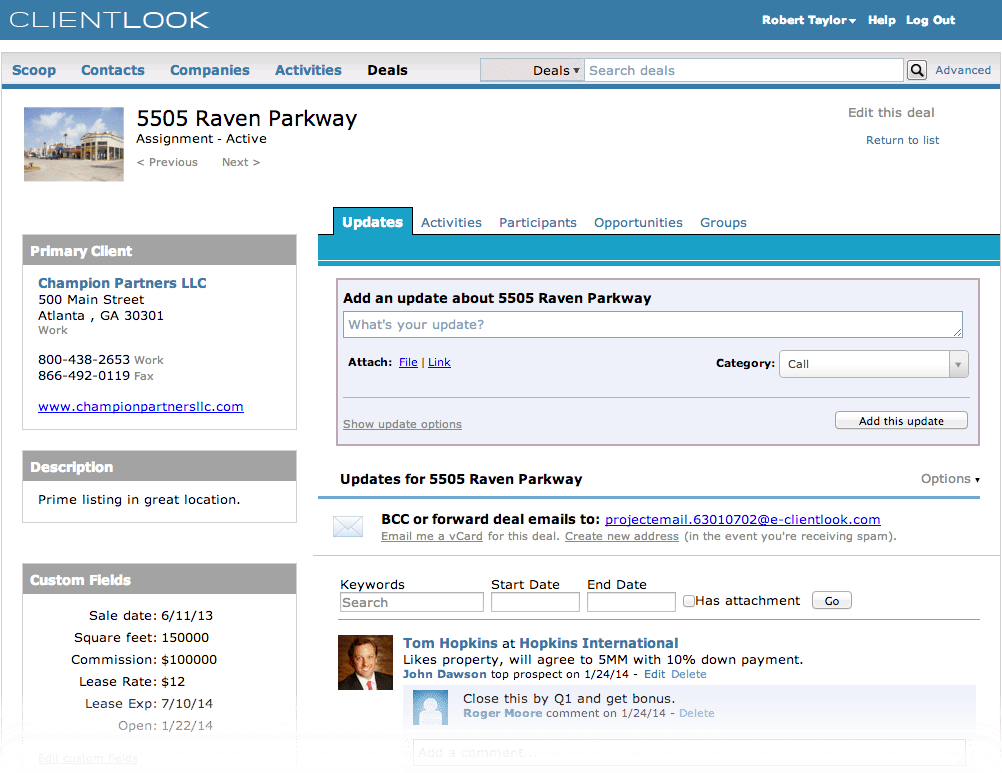The height and width of the screenshot is (773, 1002).
Task: Enable the Has attachment filter
Action: pyautogui.click(x=688, y=600)
